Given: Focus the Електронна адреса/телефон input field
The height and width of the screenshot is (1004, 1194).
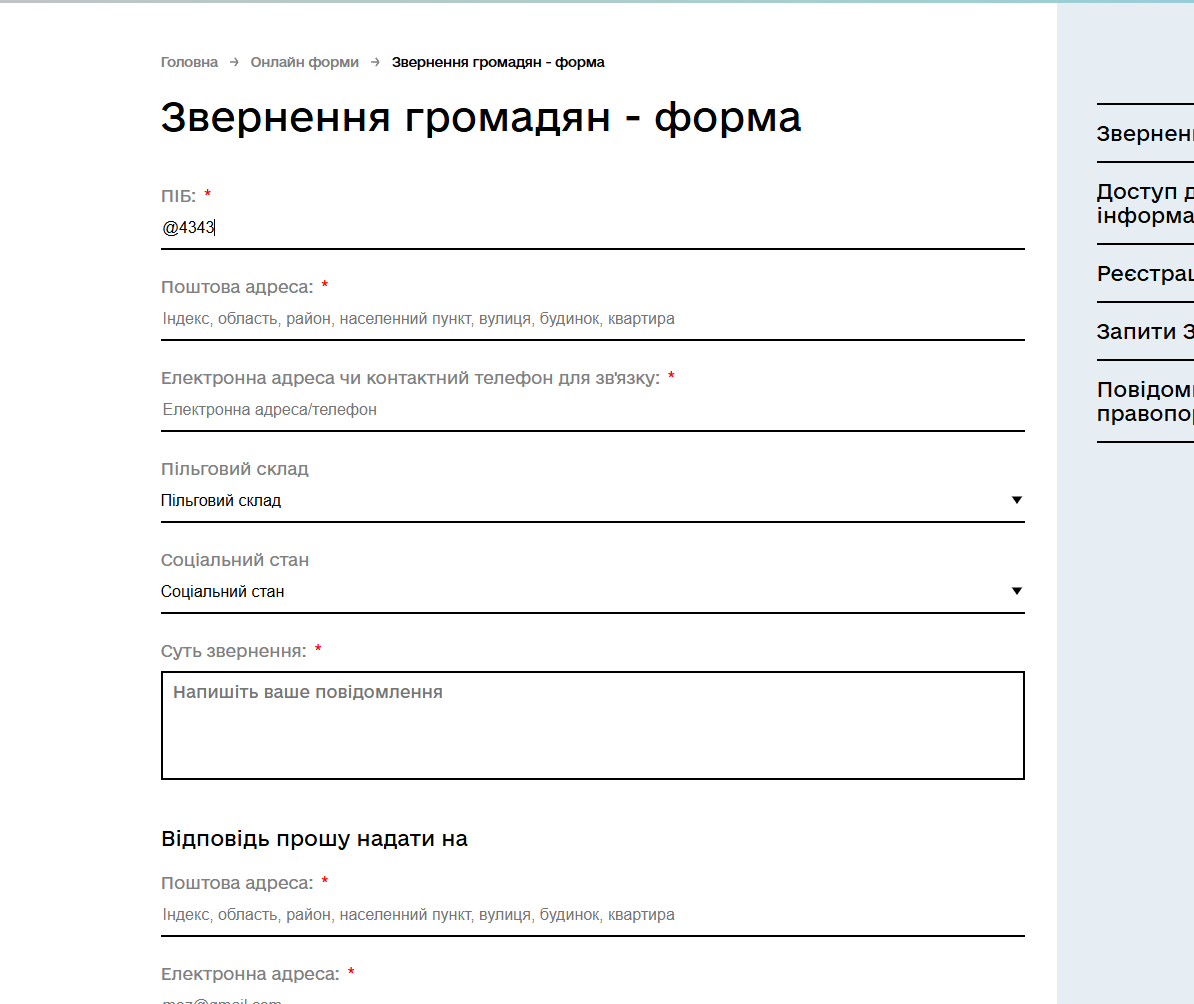Looking at the screenshot, I should tap(592, 410).
